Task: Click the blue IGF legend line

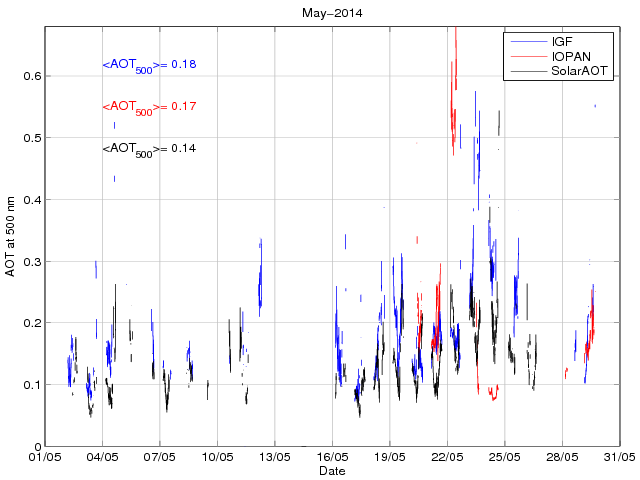Action: (x=528, y=42)
